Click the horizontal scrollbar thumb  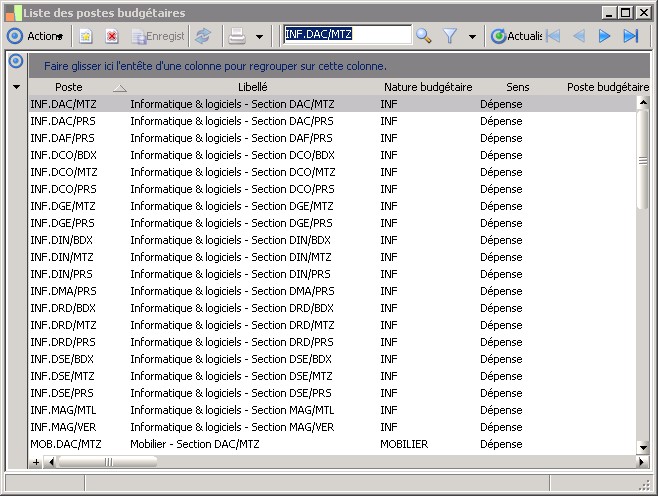point(108,462)
